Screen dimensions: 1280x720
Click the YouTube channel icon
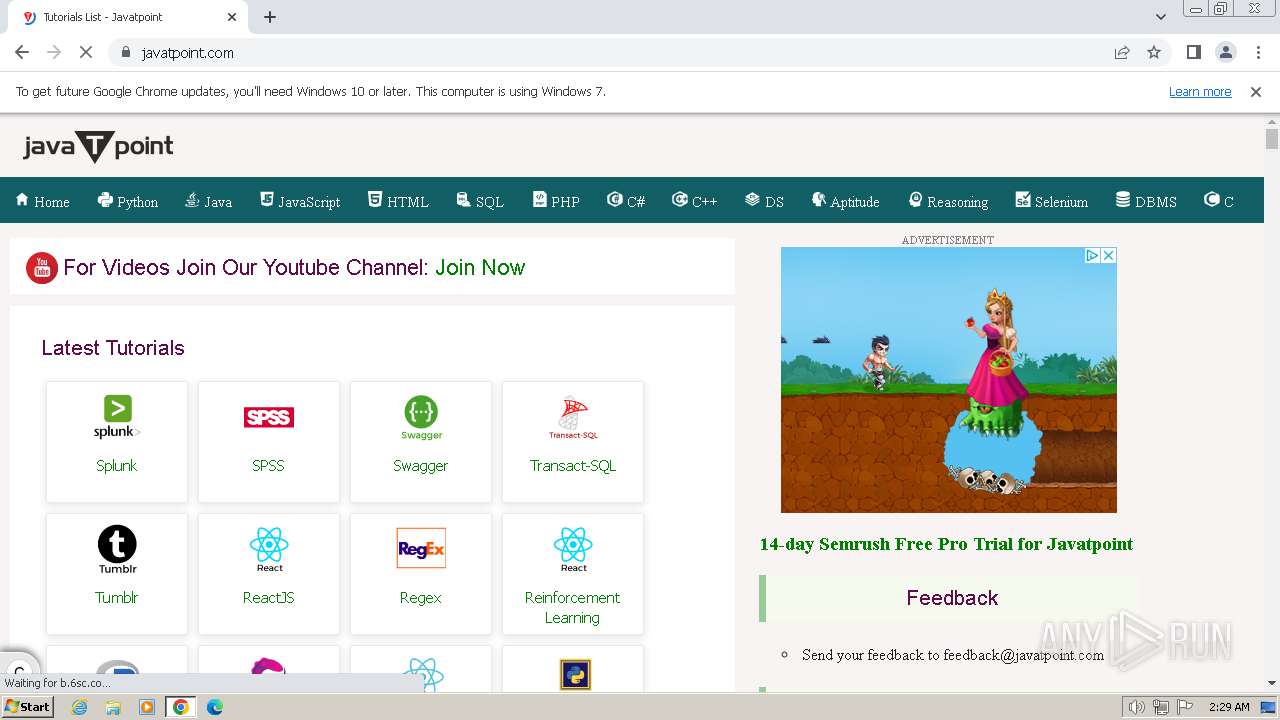point(41,267)
